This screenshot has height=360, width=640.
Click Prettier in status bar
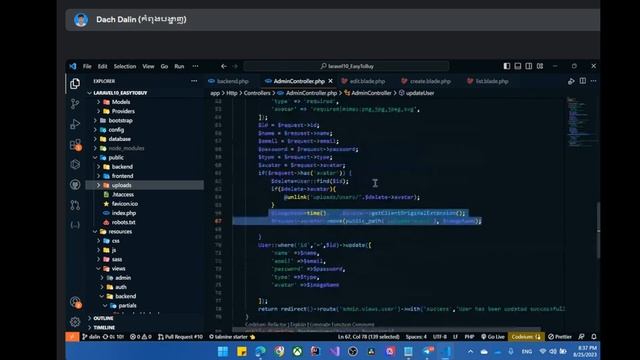click(560, 337)
